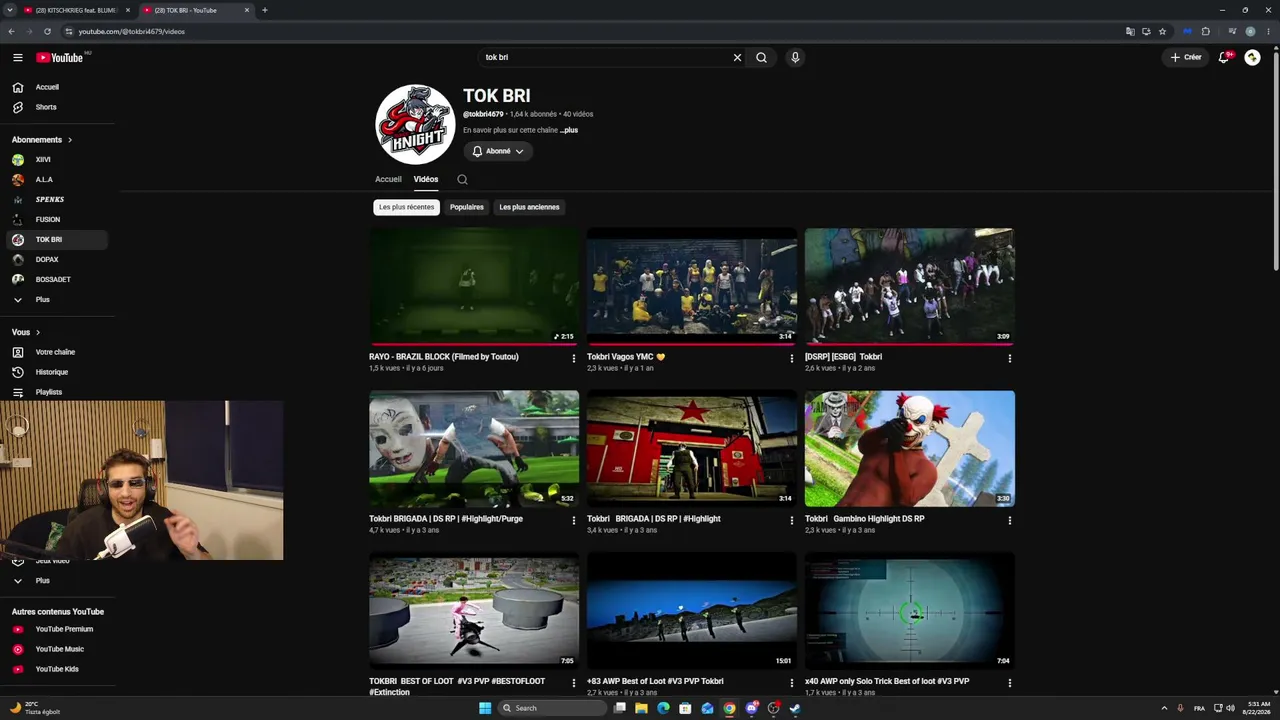Reload the page in the browser
Image resolution: width=1280 pixels, height=720 pixels.
[x=47, y=31]
